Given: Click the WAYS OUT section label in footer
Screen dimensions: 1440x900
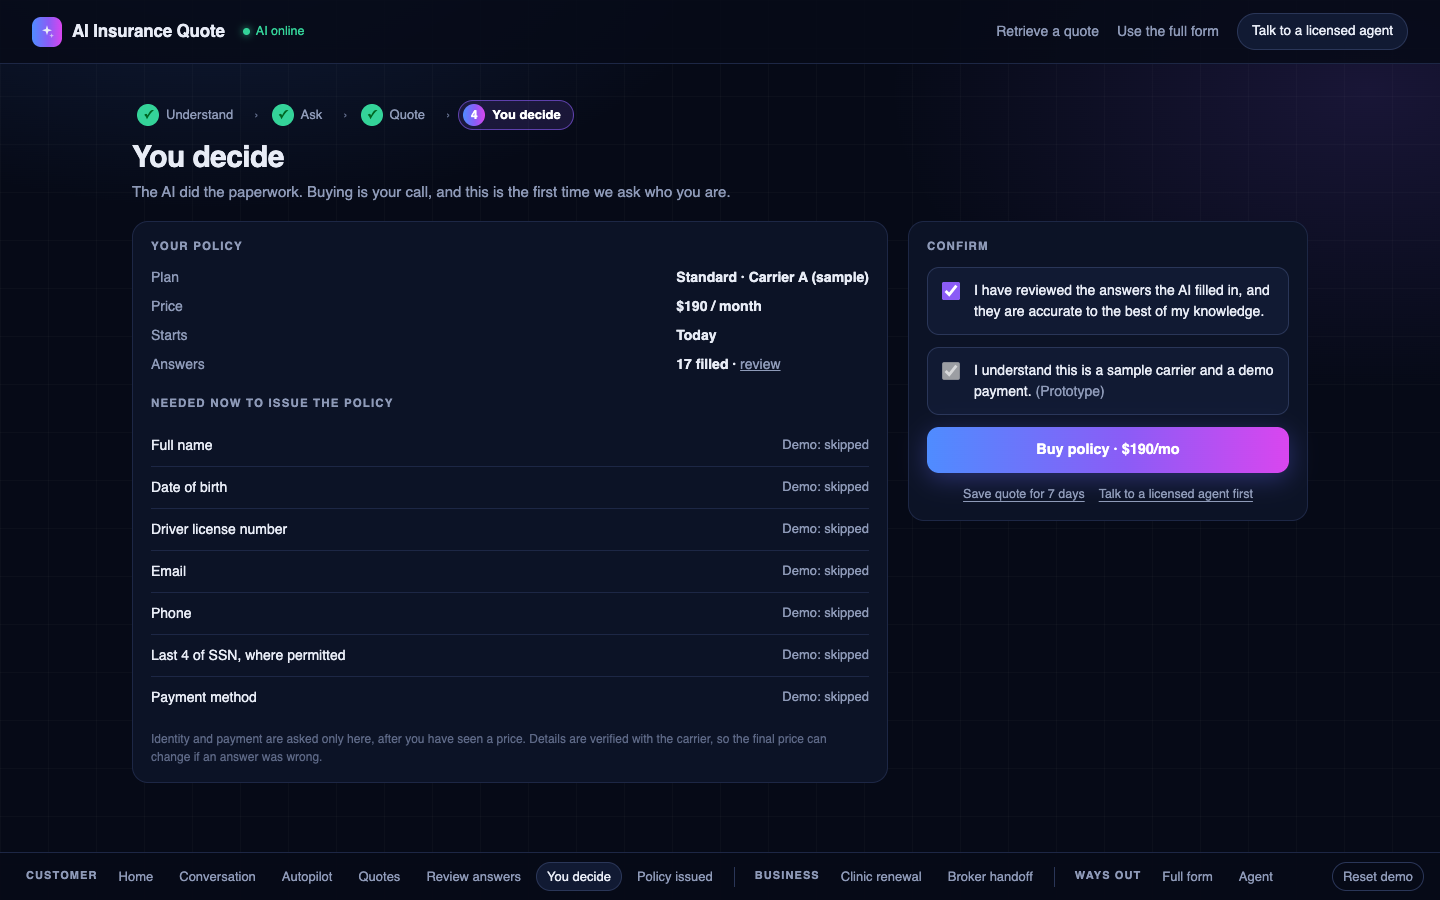Looking at the screenshot, I should point(1108,875).
